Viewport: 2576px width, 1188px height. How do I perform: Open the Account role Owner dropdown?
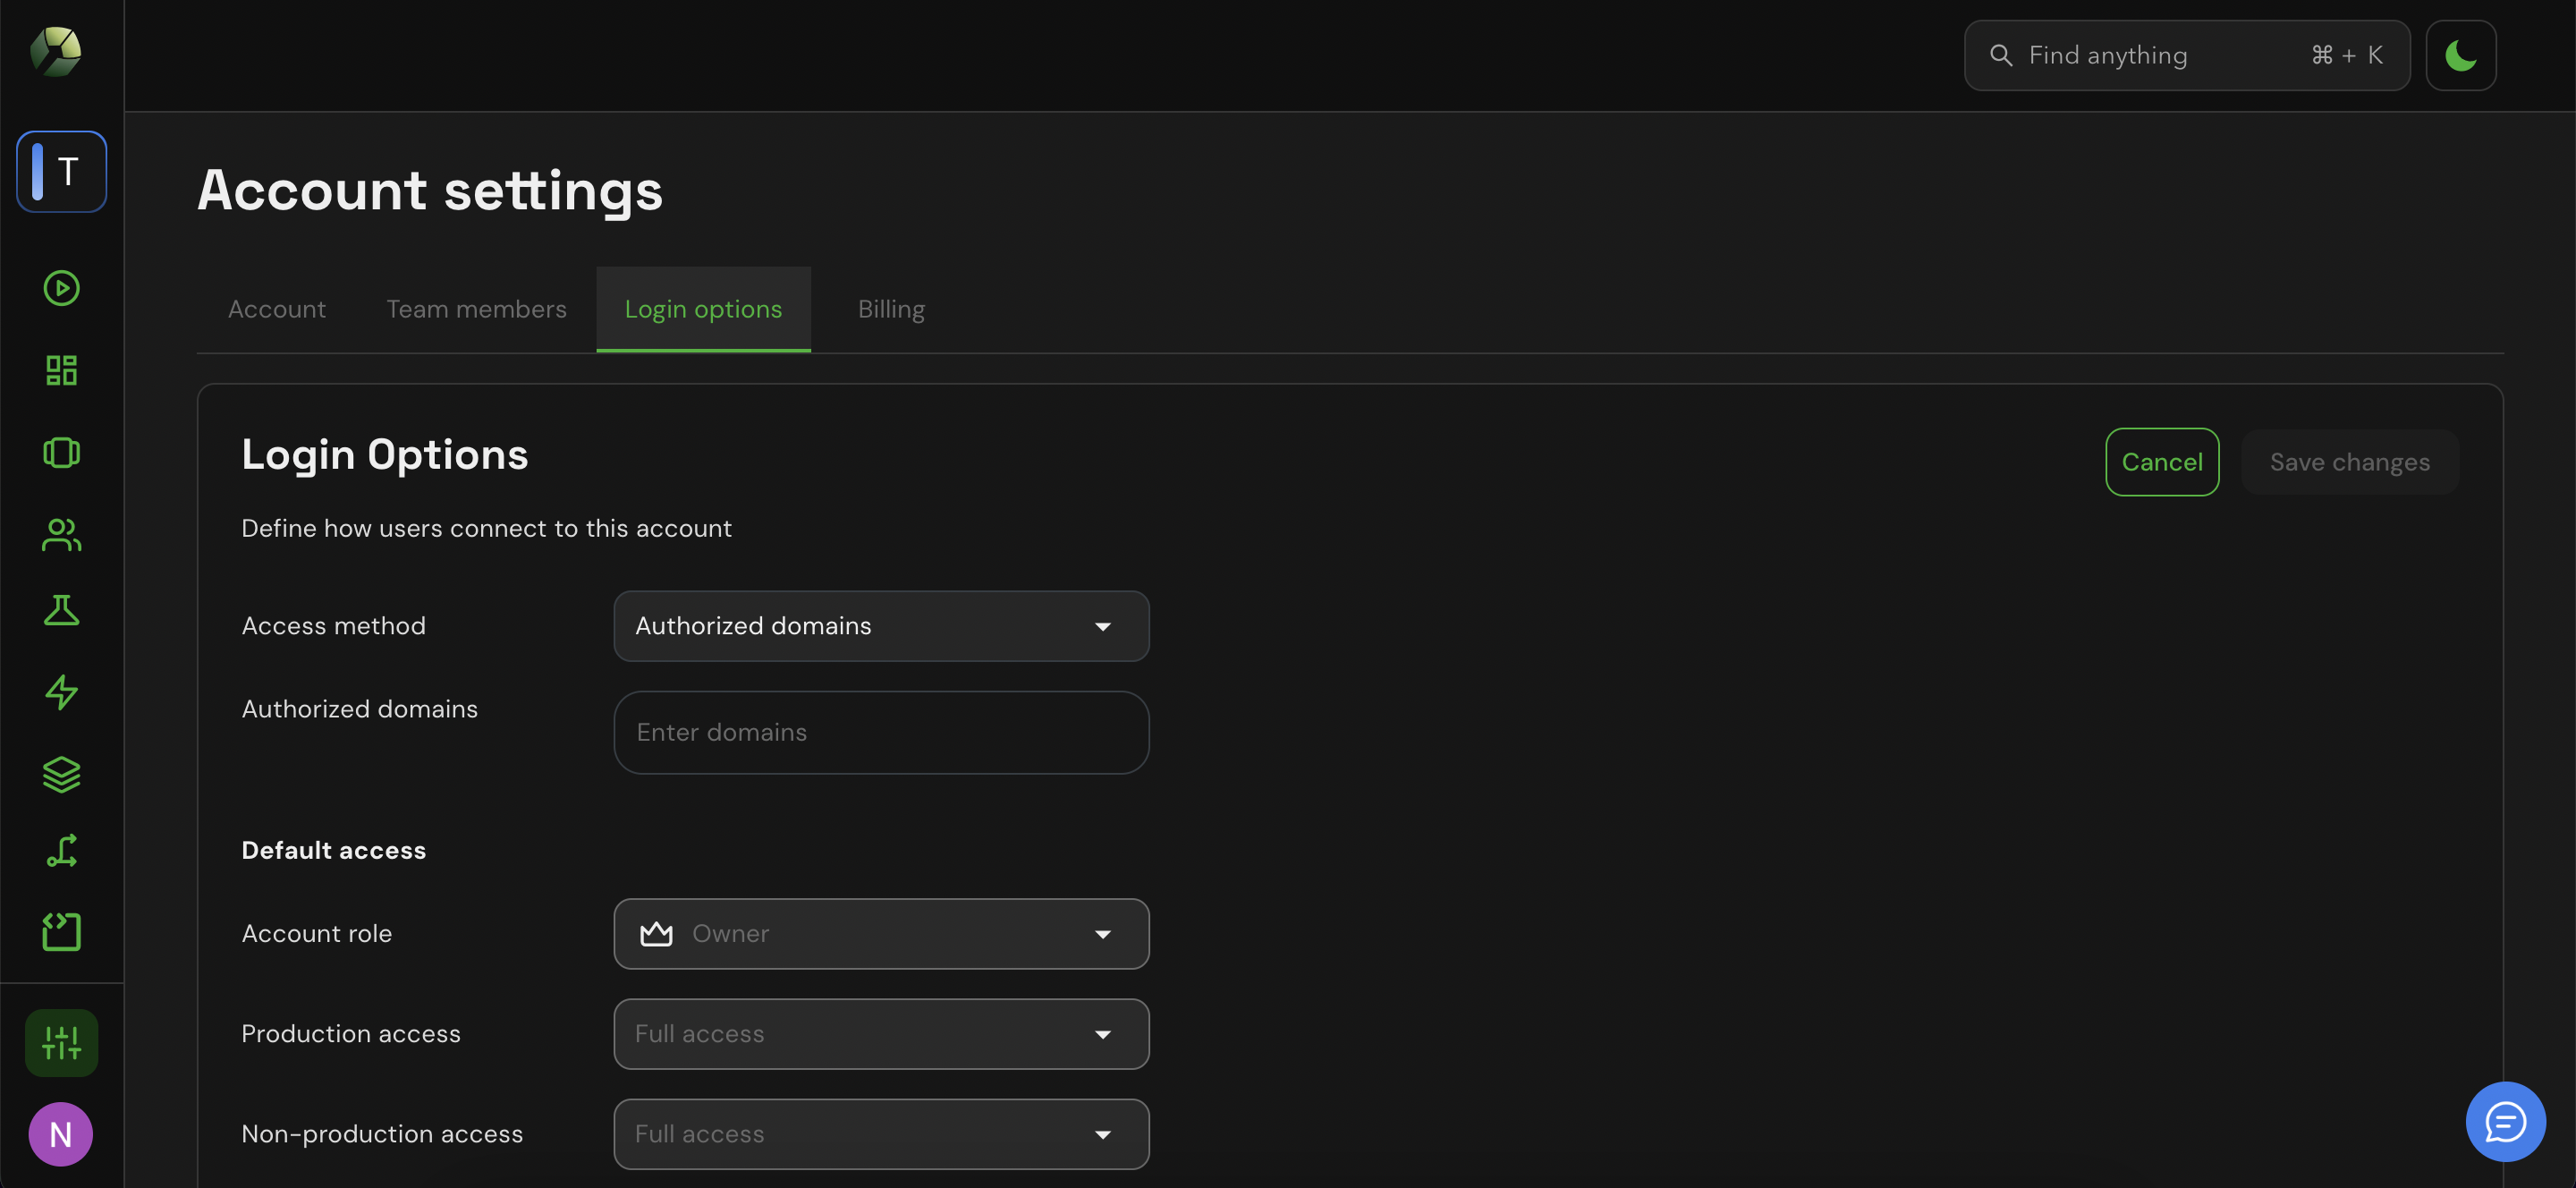(x=880, y=934)
